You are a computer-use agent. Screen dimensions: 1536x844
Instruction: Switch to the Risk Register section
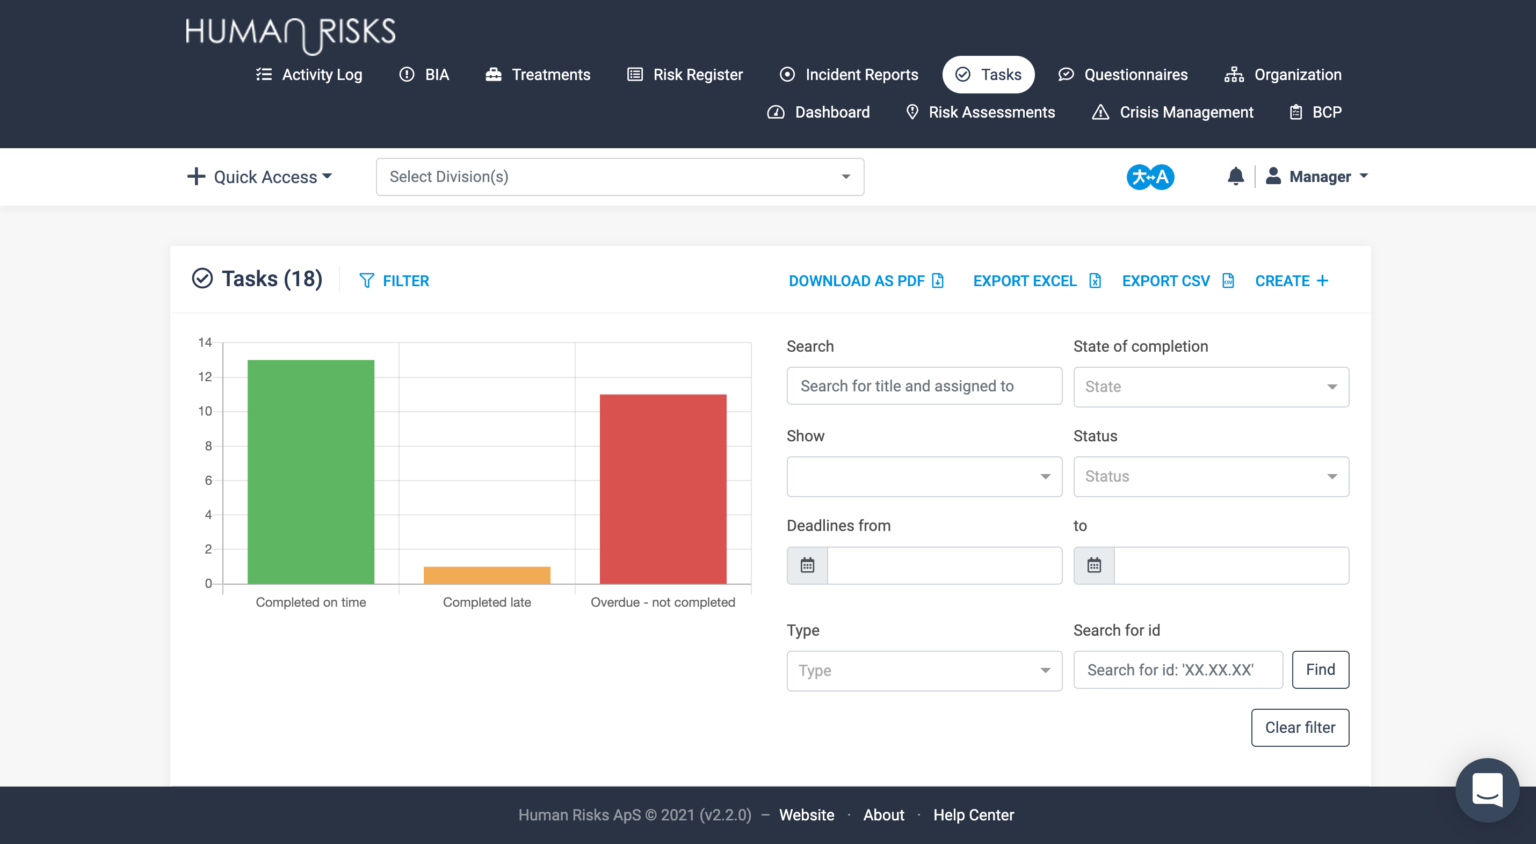click(685, 74)
